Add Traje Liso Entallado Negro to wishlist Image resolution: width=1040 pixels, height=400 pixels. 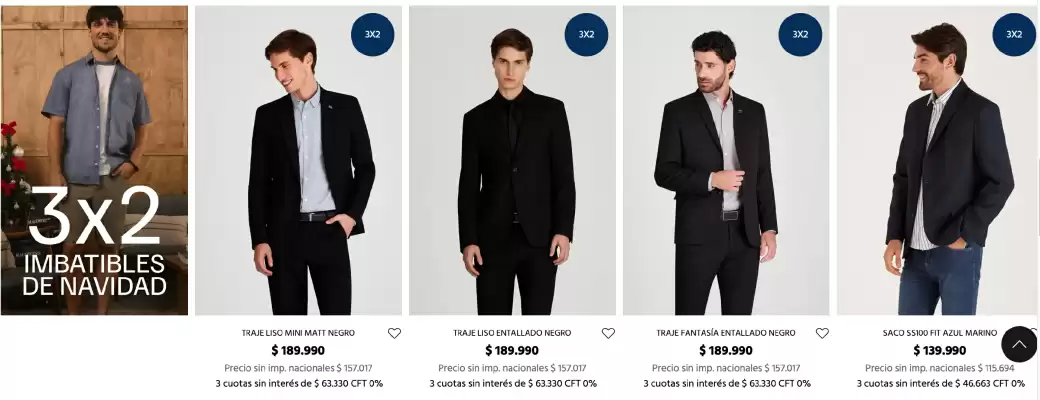(608, 333)
